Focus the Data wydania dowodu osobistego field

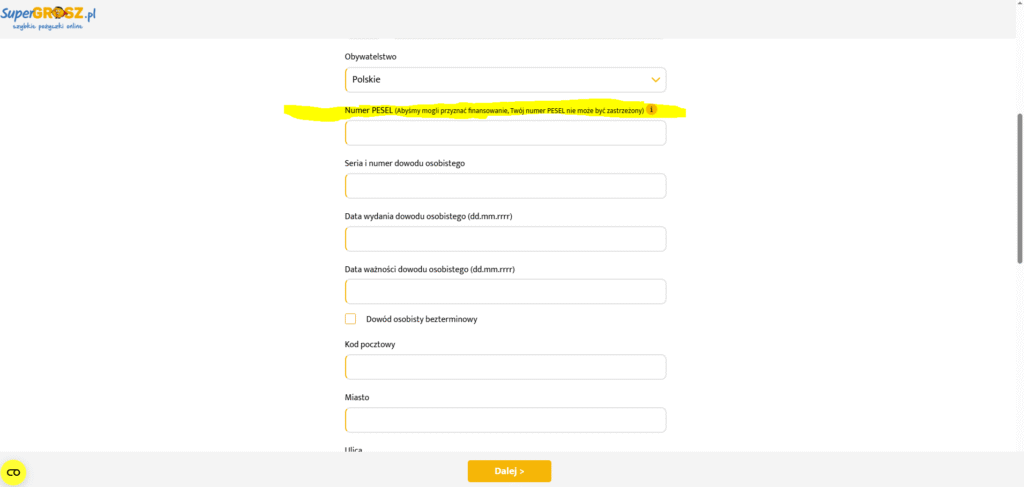click(505, 239)
